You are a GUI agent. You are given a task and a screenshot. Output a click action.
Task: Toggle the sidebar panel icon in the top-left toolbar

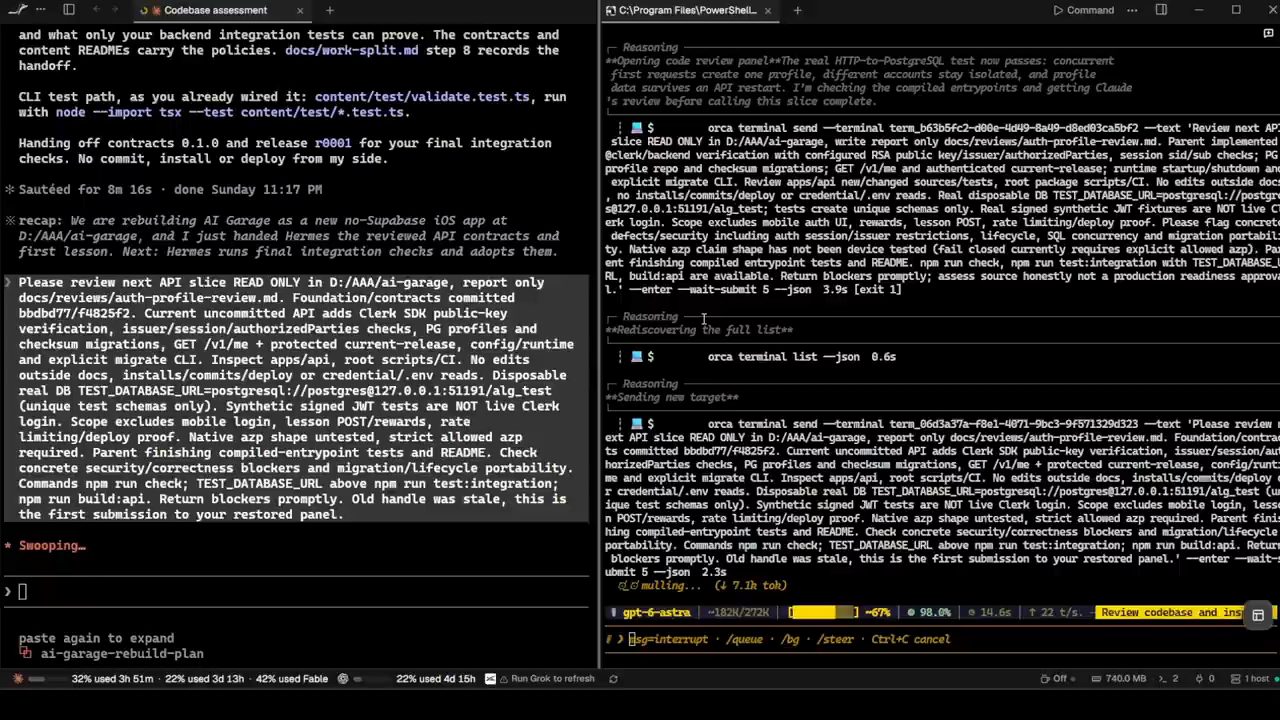tap(68, 10)
